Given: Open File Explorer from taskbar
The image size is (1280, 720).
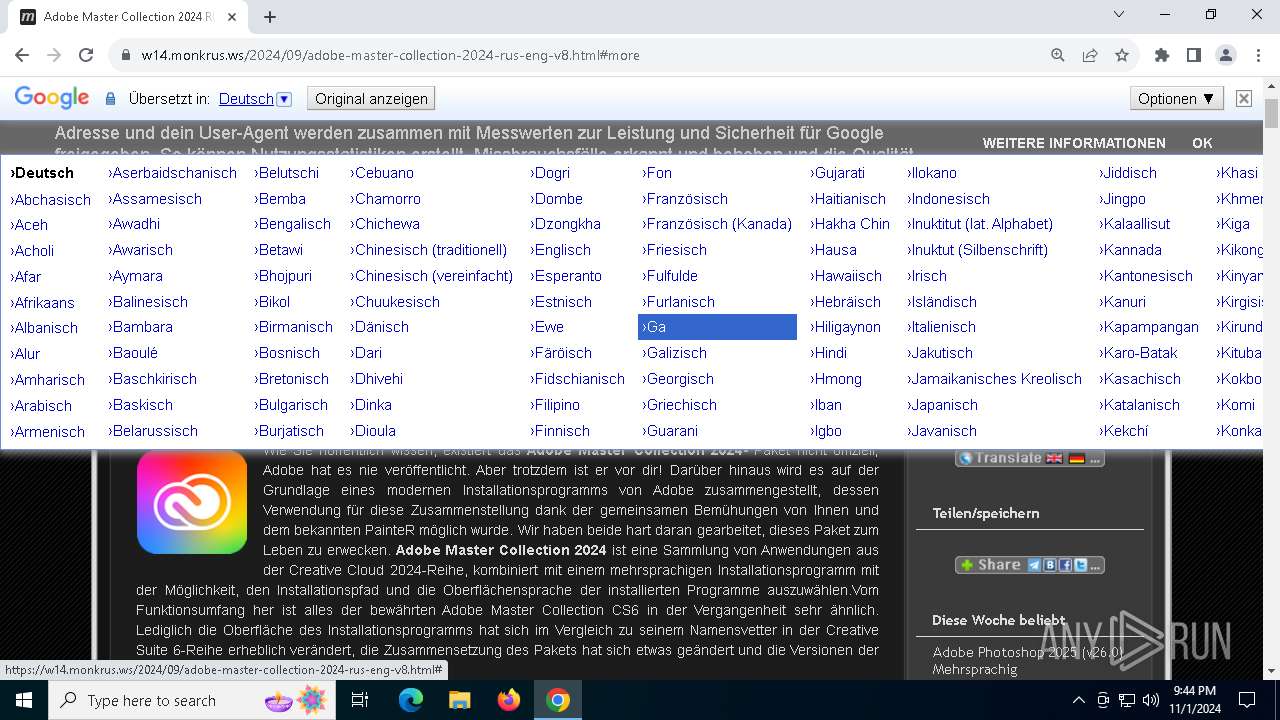Looking at the screenshot, I should (x=460, y=700).
